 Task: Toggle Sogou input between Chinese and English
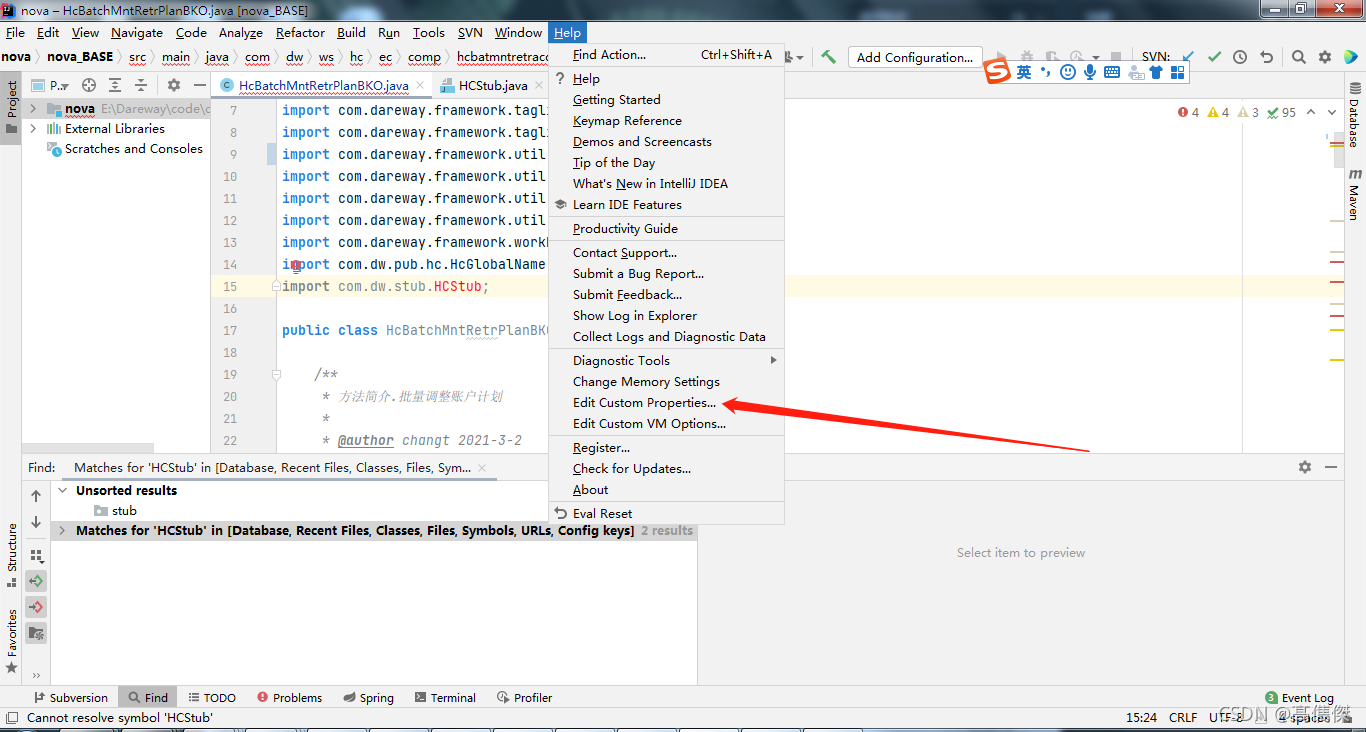click(1024, 72)
